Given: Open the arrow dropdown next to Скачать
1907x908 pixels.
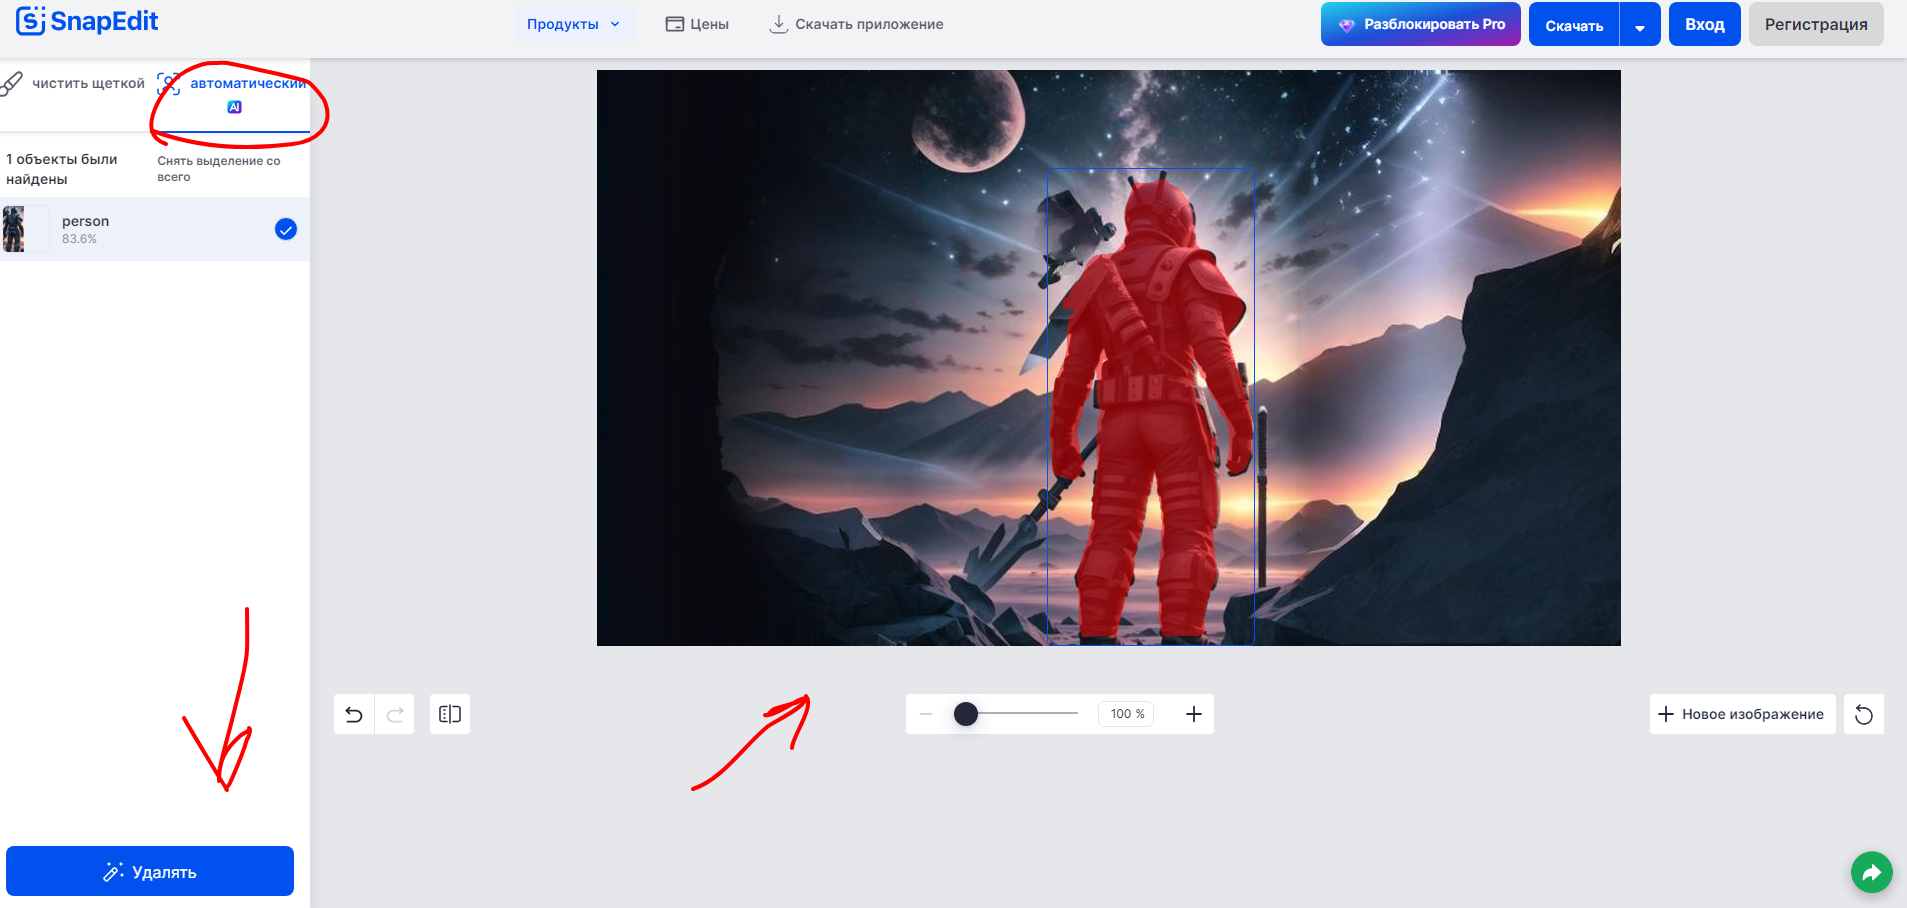Looking at the screenshot, I should coord(1640,26).
